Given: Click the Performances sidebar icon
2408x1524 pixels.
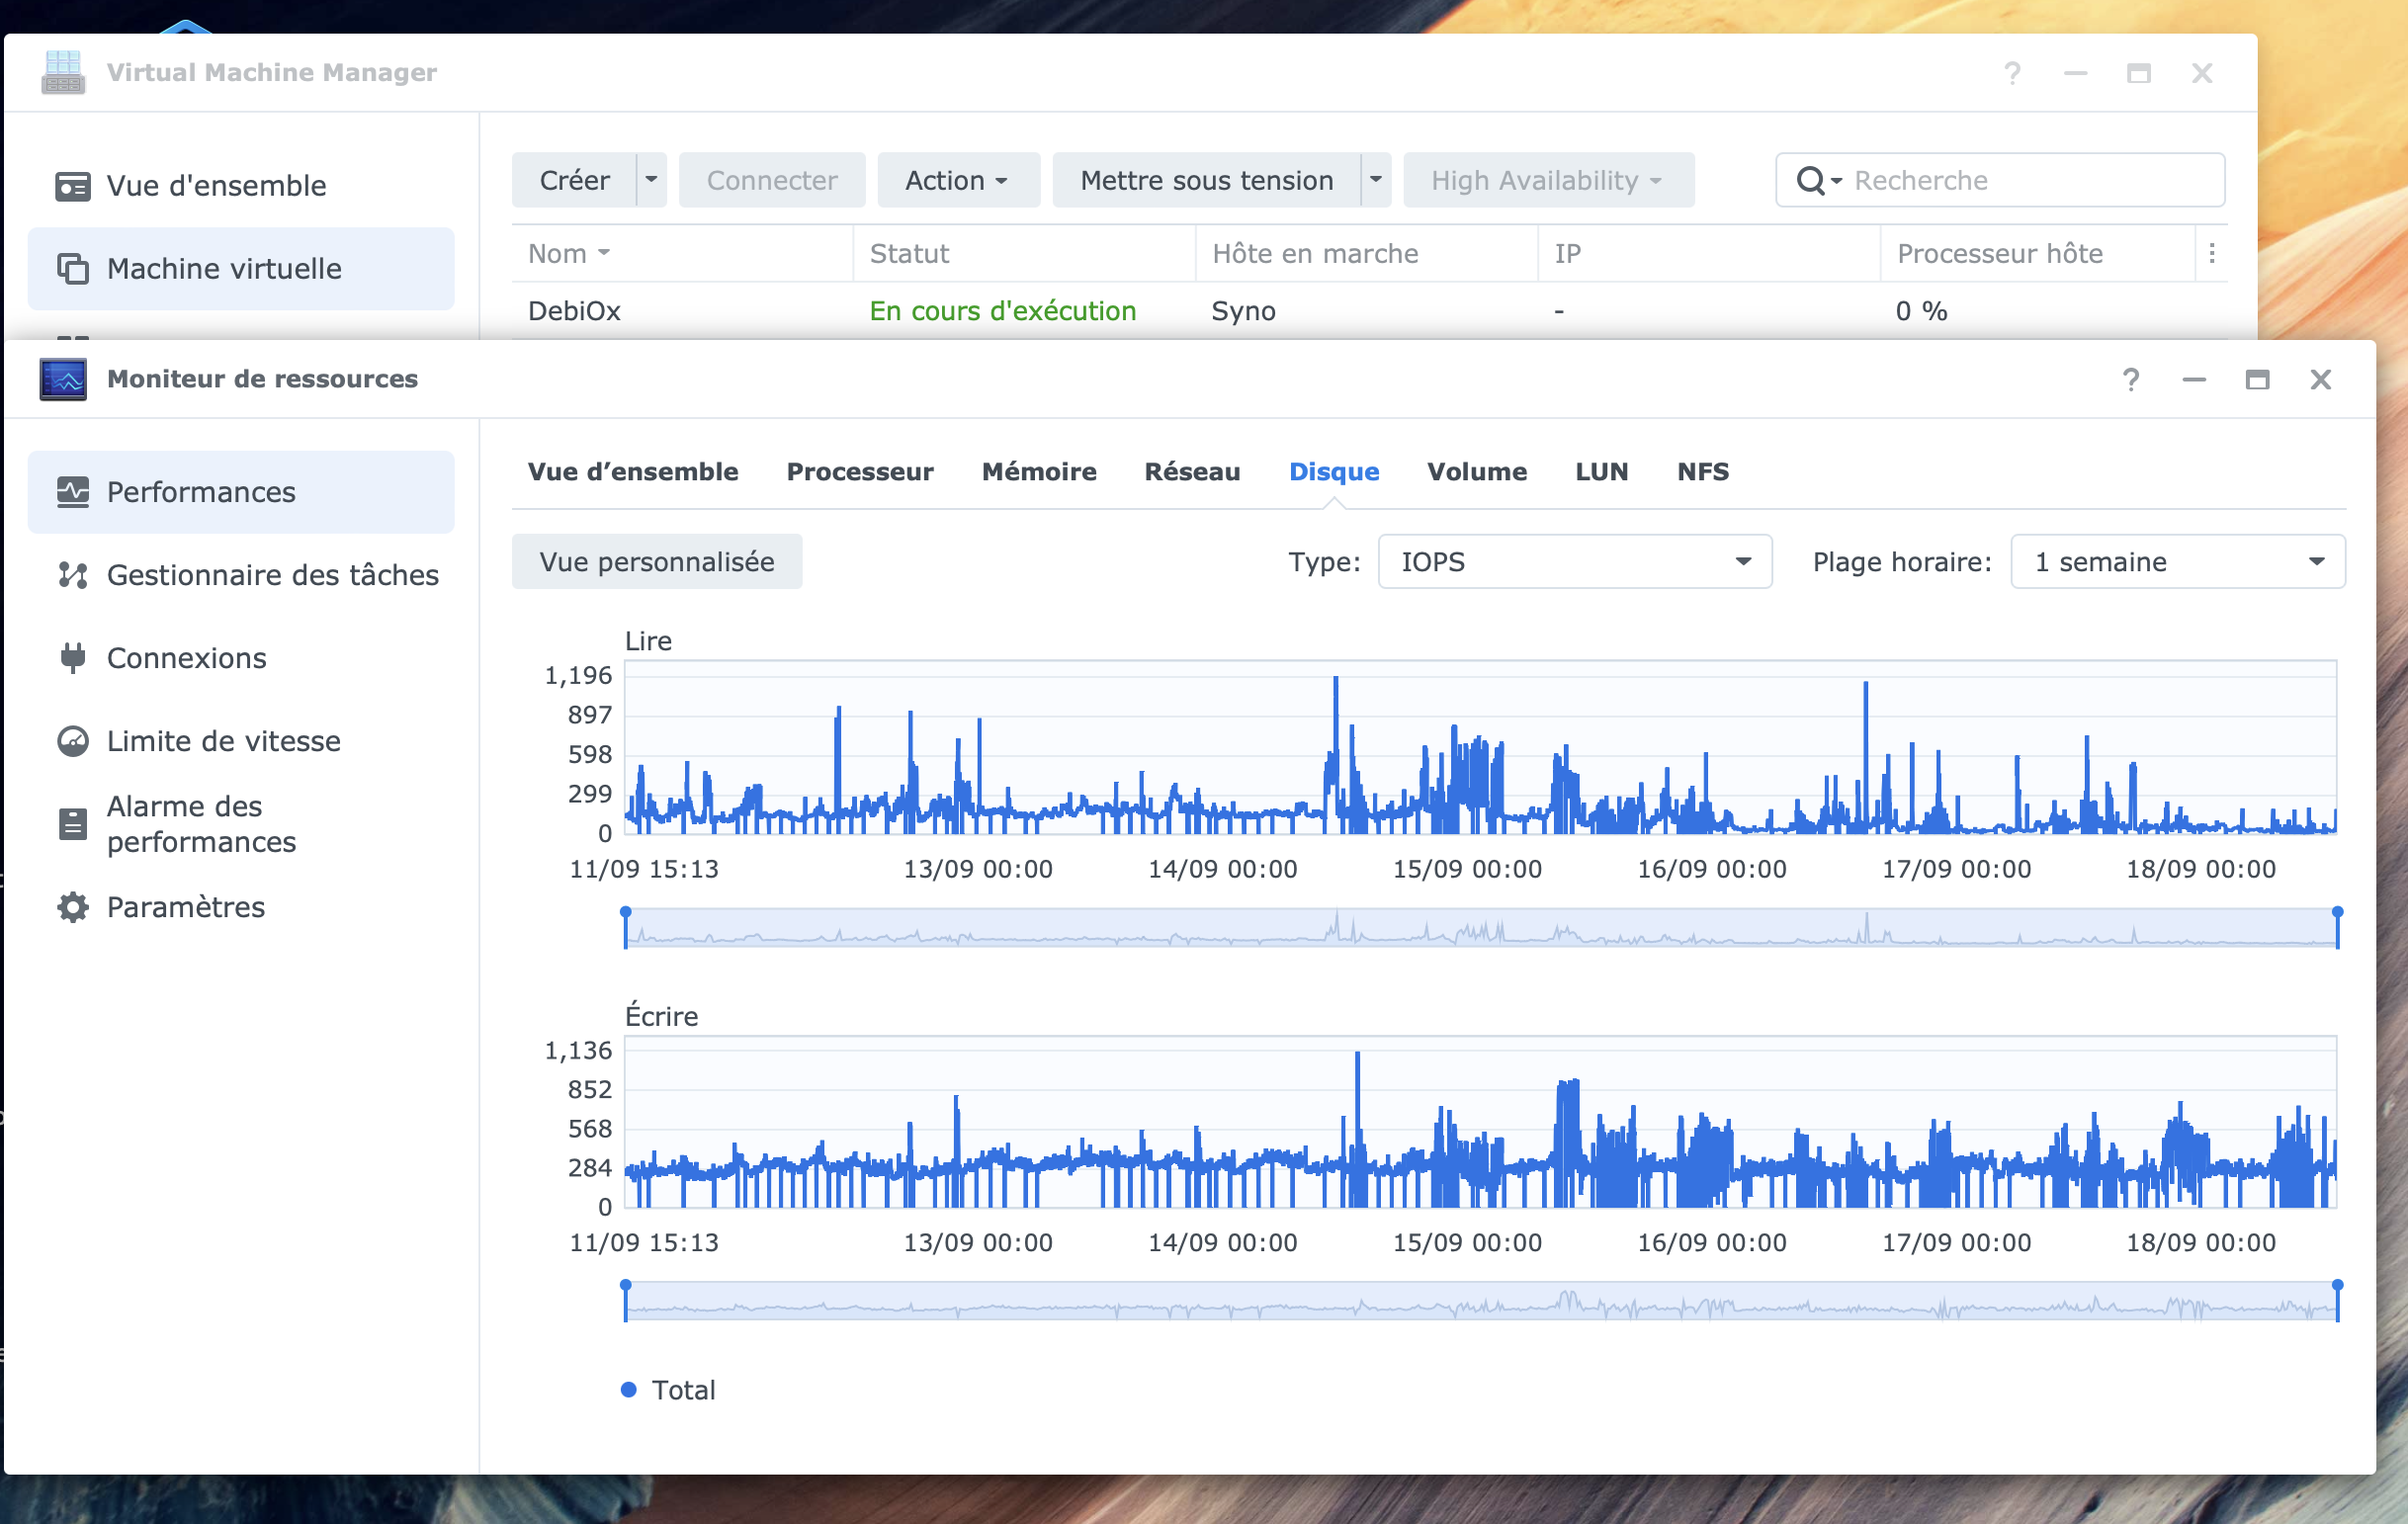Looking at the screenshot, I should pyautogui.click(x=72, y=492).
